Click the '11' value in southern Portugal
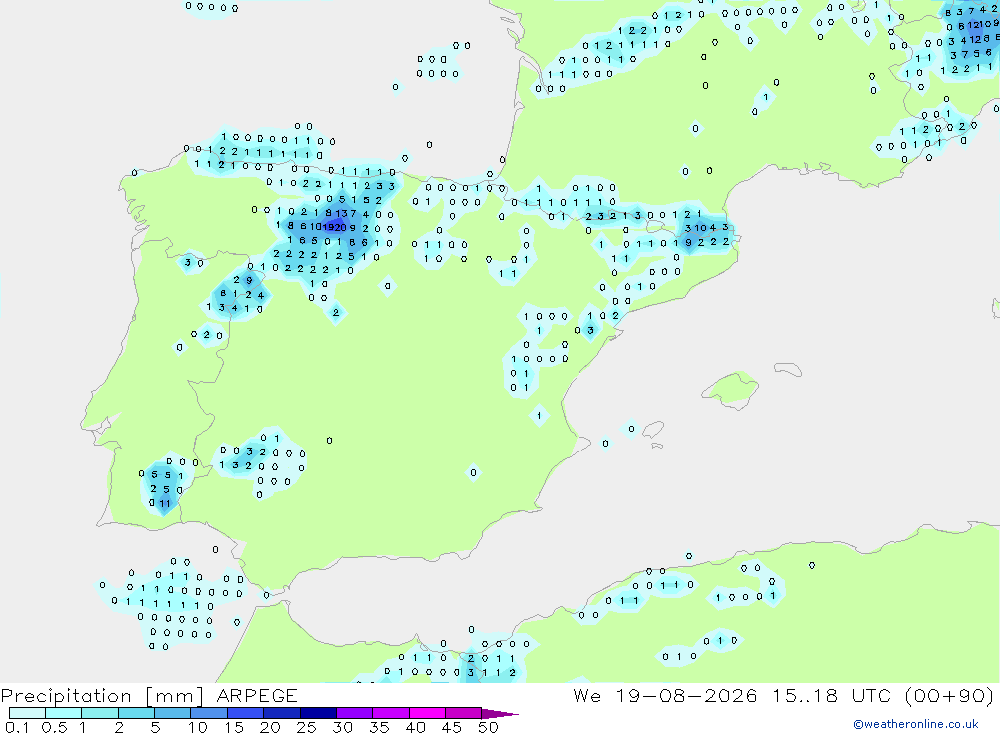 (165, 503)
